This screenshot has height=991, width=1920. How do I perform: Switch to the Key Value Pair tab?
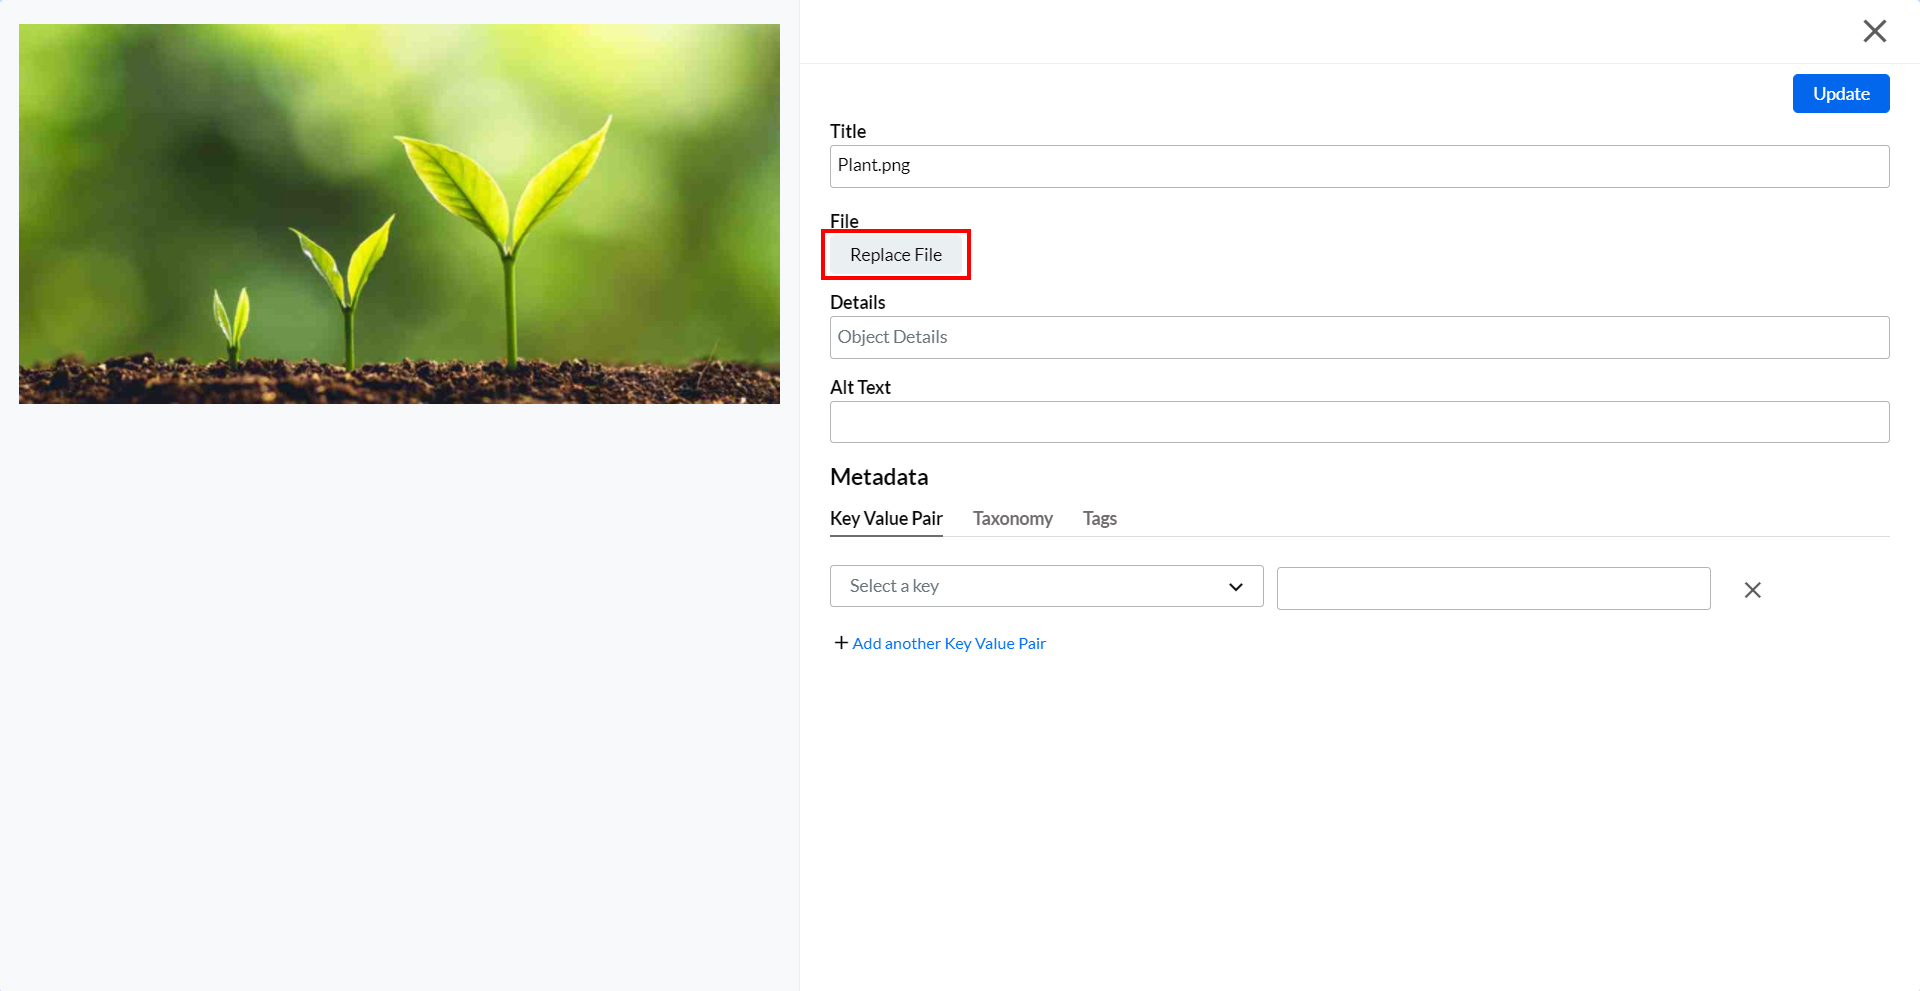(886, 518)
